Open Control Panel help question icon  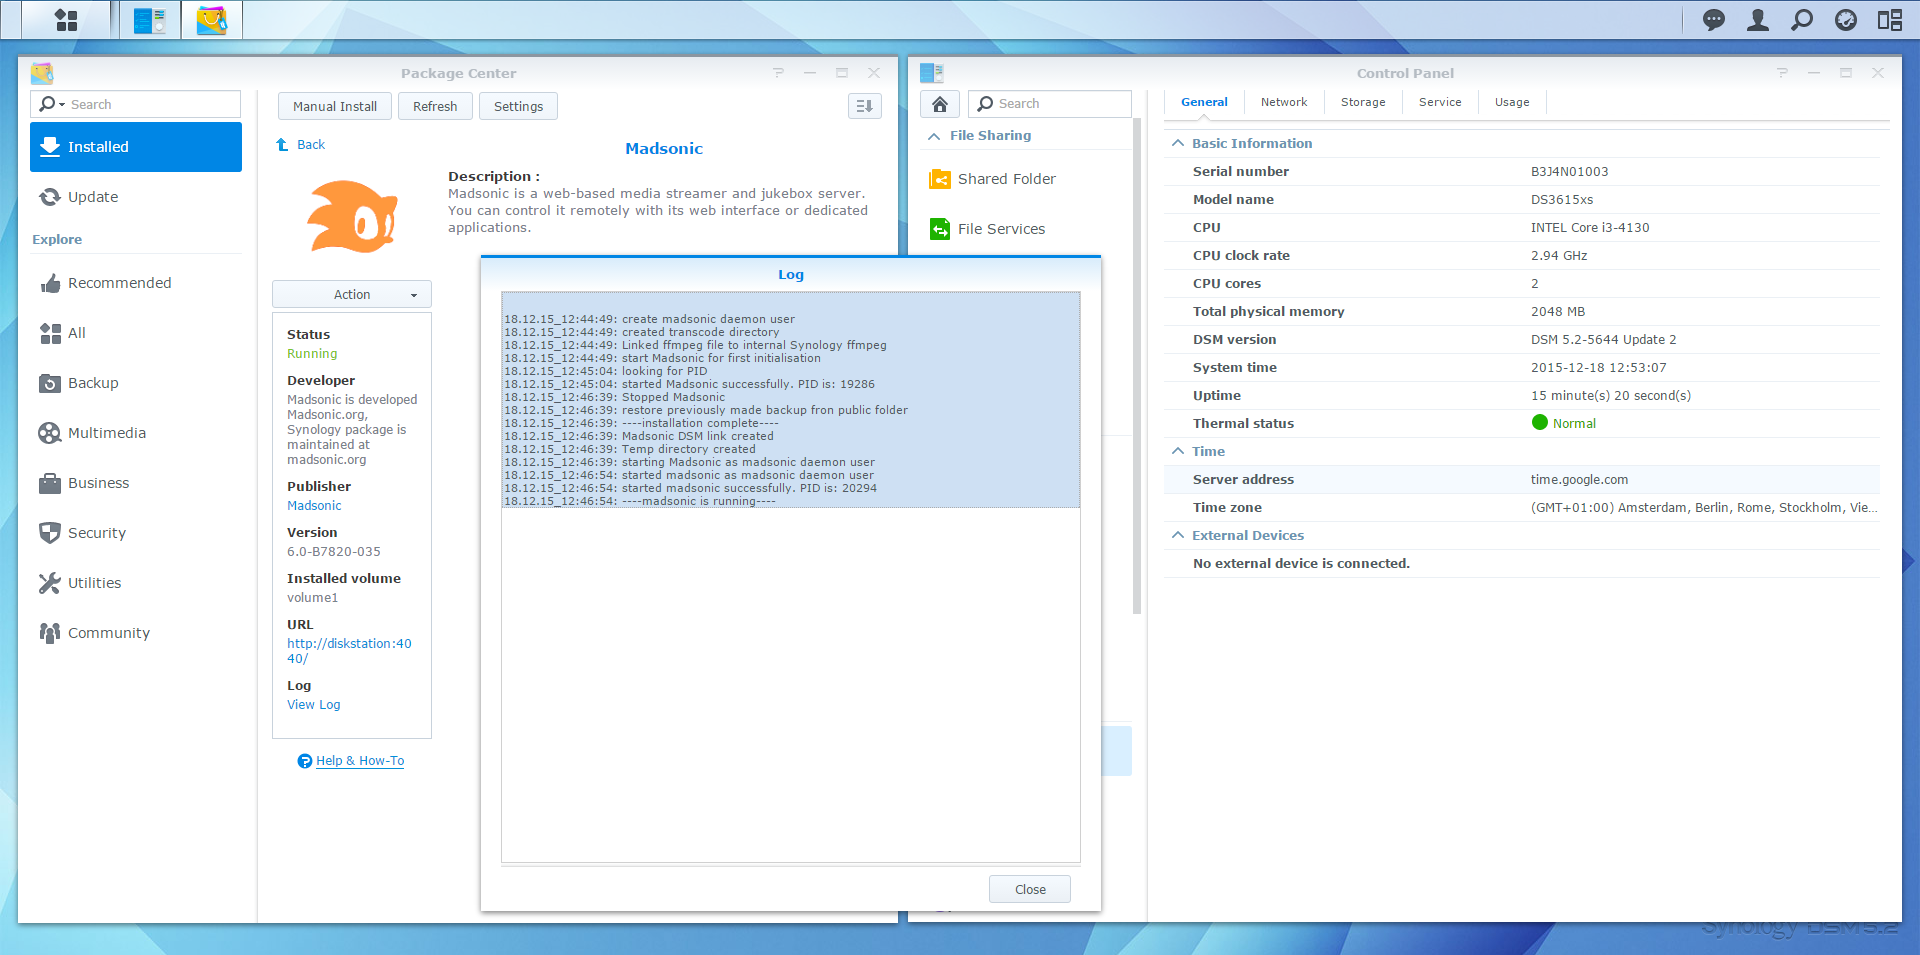pos(1782,73)
